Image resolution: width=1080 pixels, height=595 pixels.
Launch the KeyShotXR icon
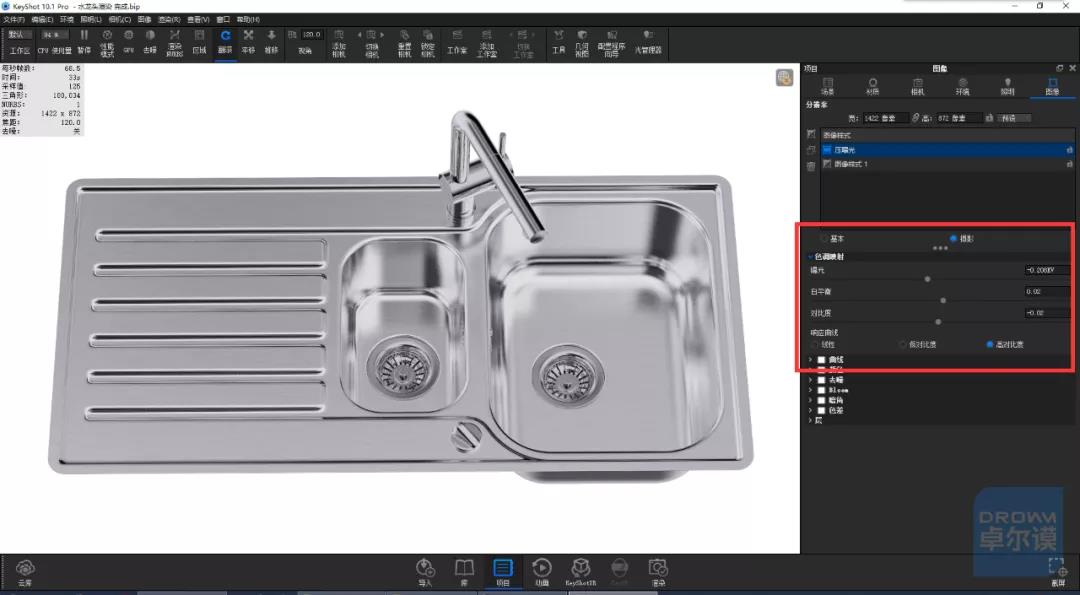(581, 572)
